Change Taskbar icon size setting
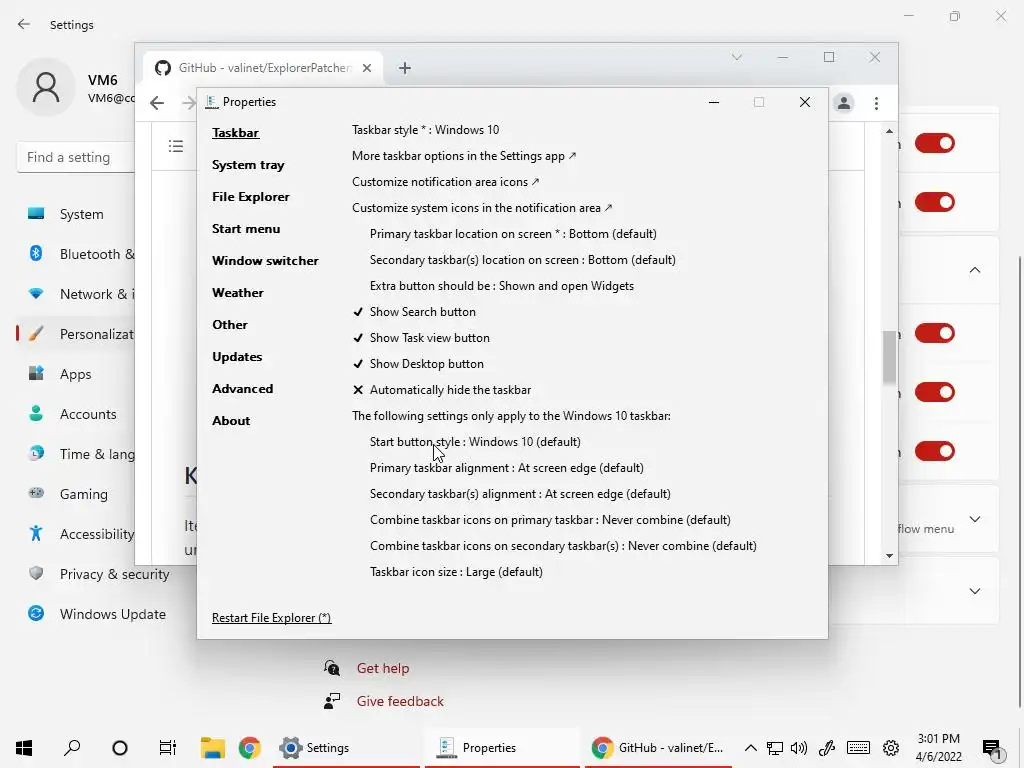 click(x=456, y=572)
